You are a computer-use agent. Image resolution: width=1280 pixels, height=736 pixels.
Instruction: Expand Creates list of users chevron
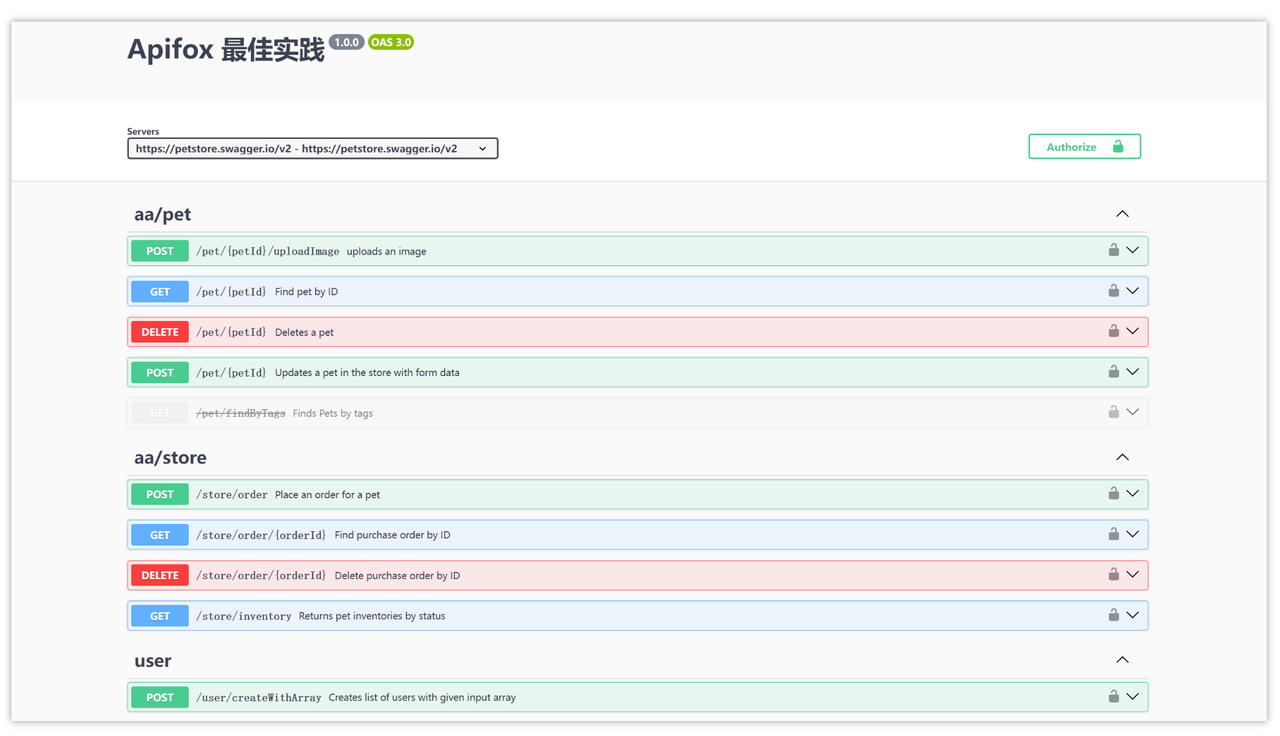tap(1133, 697)
